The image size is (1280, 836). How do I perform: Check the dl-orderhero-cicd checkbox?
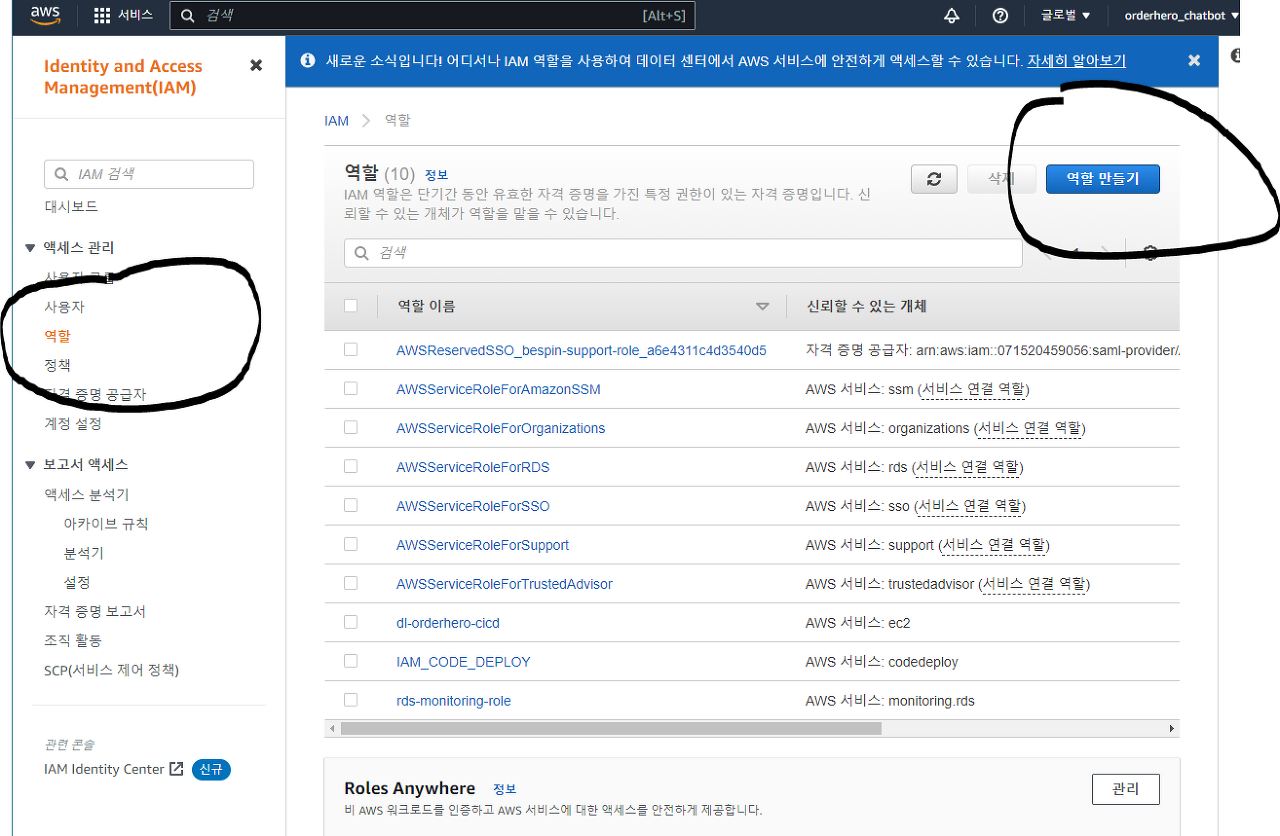(350, 622)
